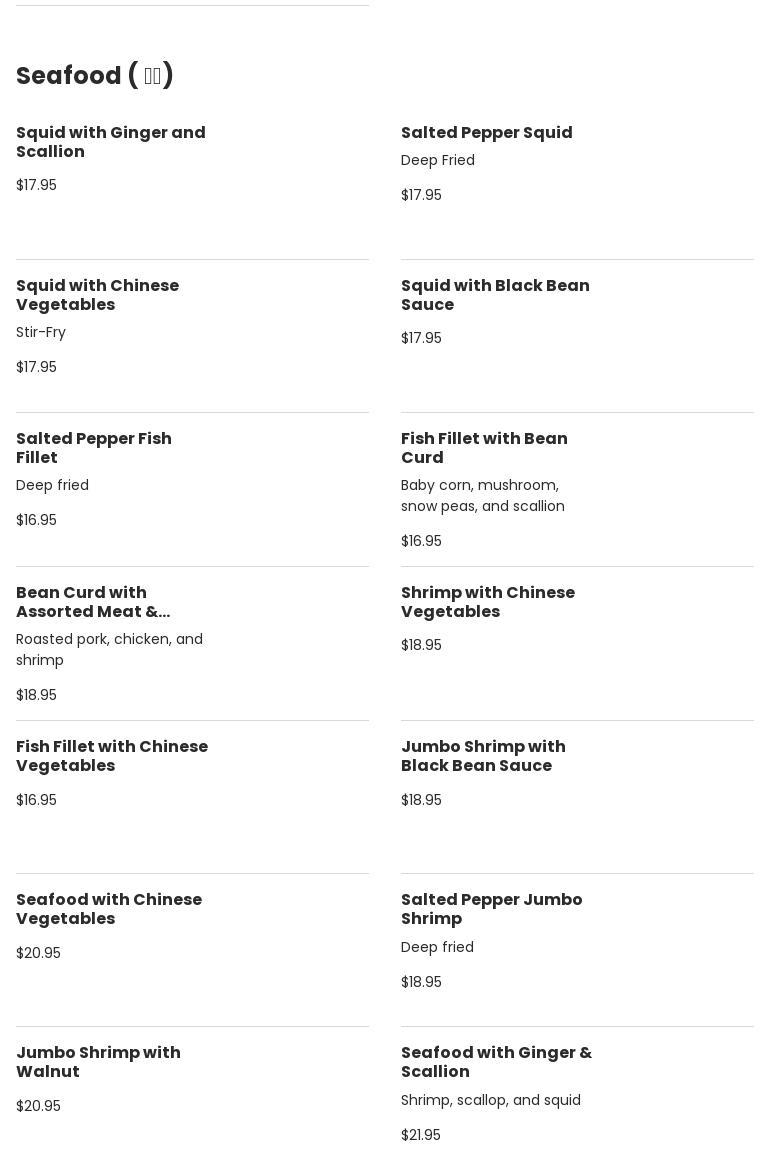The height and width of the screenshot is (1160, 770).
Task: Click the Stir-Fry description text
Action: (41, 332)
